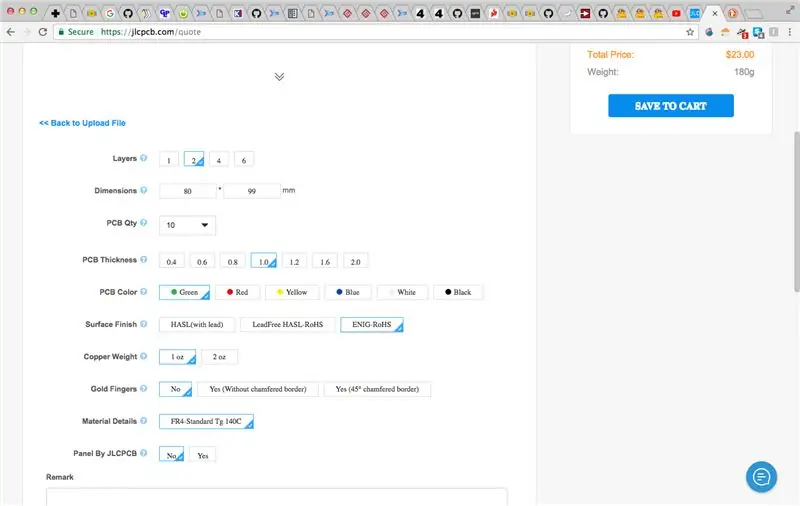The height and width of the screenshot is (506, 800).
Task: Click inside the Remark text box
Action: click(277, 497)
